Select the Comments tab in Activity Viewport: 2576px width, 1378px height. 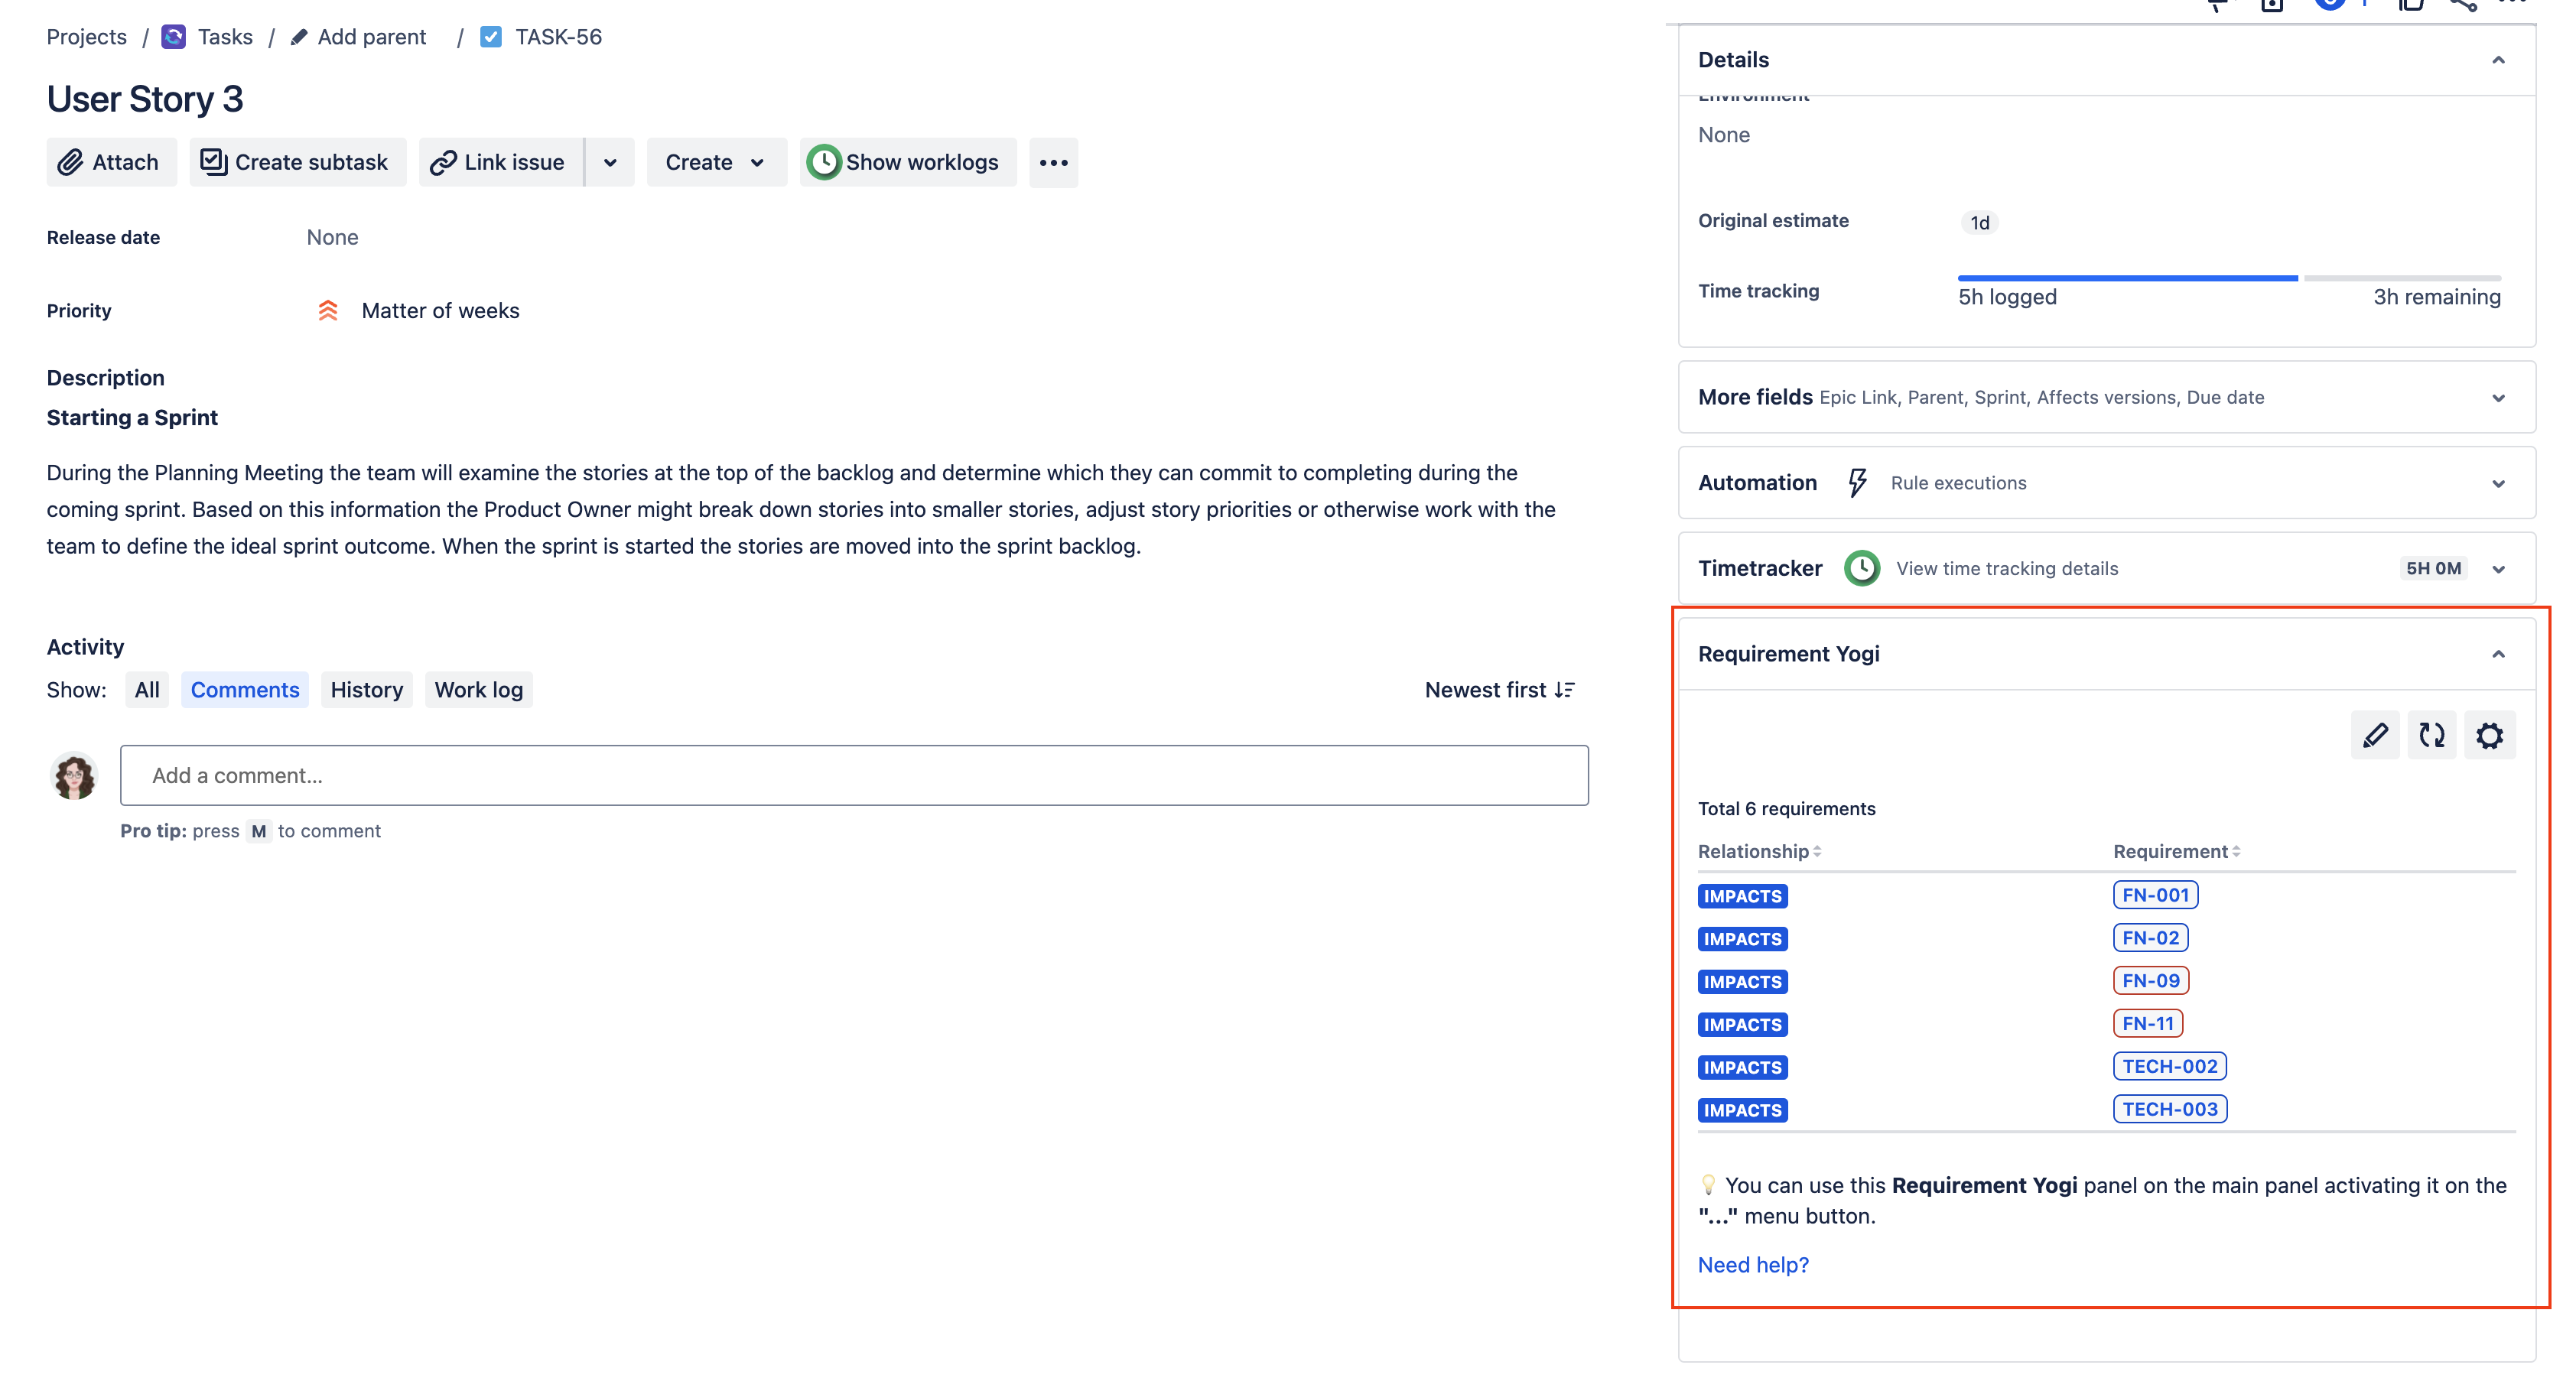click(246, 688)
